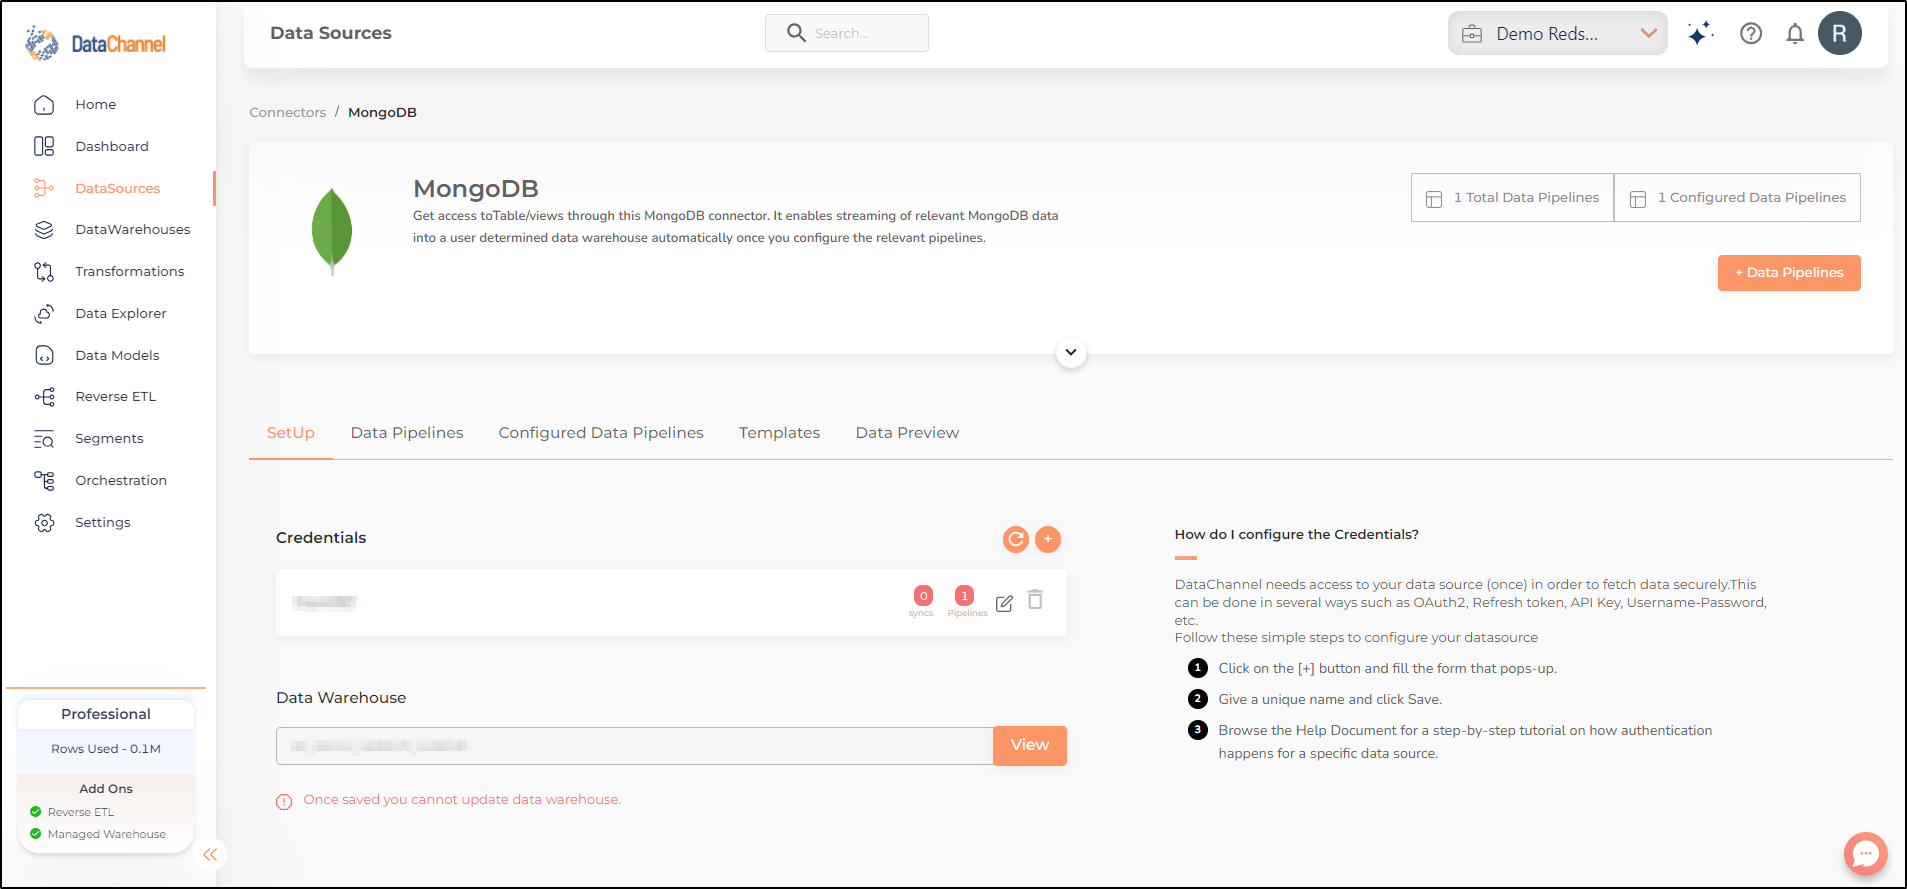The height and width of the screenshot is (889, 1907).
Task: Open Orchestration text in sidebar
Action: [121, 480]
